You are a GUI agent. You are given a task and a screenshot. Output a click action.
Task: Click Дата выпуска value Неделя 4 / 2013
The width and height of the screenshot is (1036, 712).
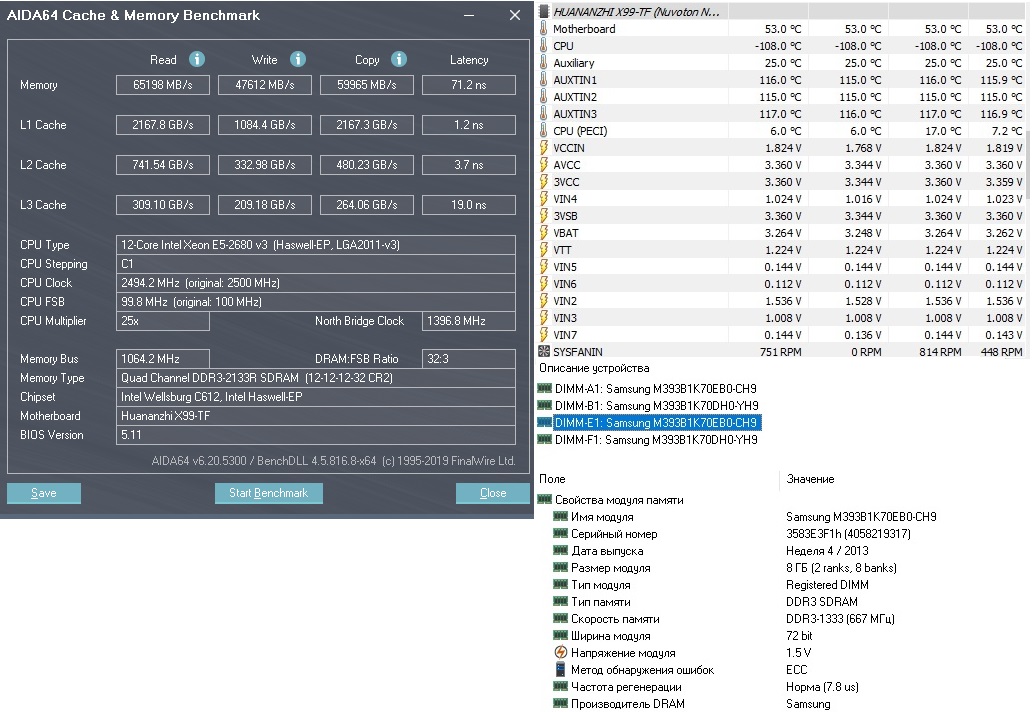pyautogui.click(x=827, y=551)
